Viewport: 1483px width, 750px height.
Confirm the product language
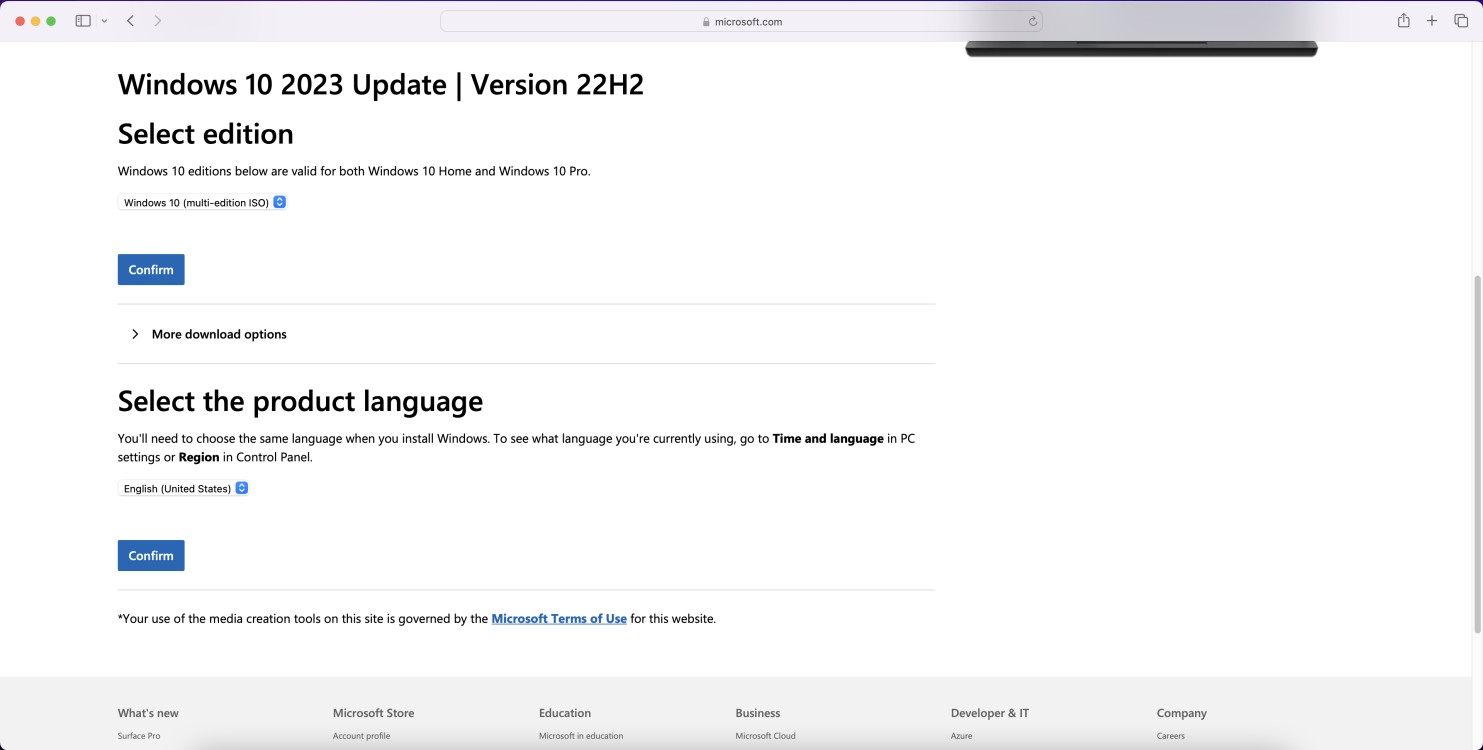[151, 556]
